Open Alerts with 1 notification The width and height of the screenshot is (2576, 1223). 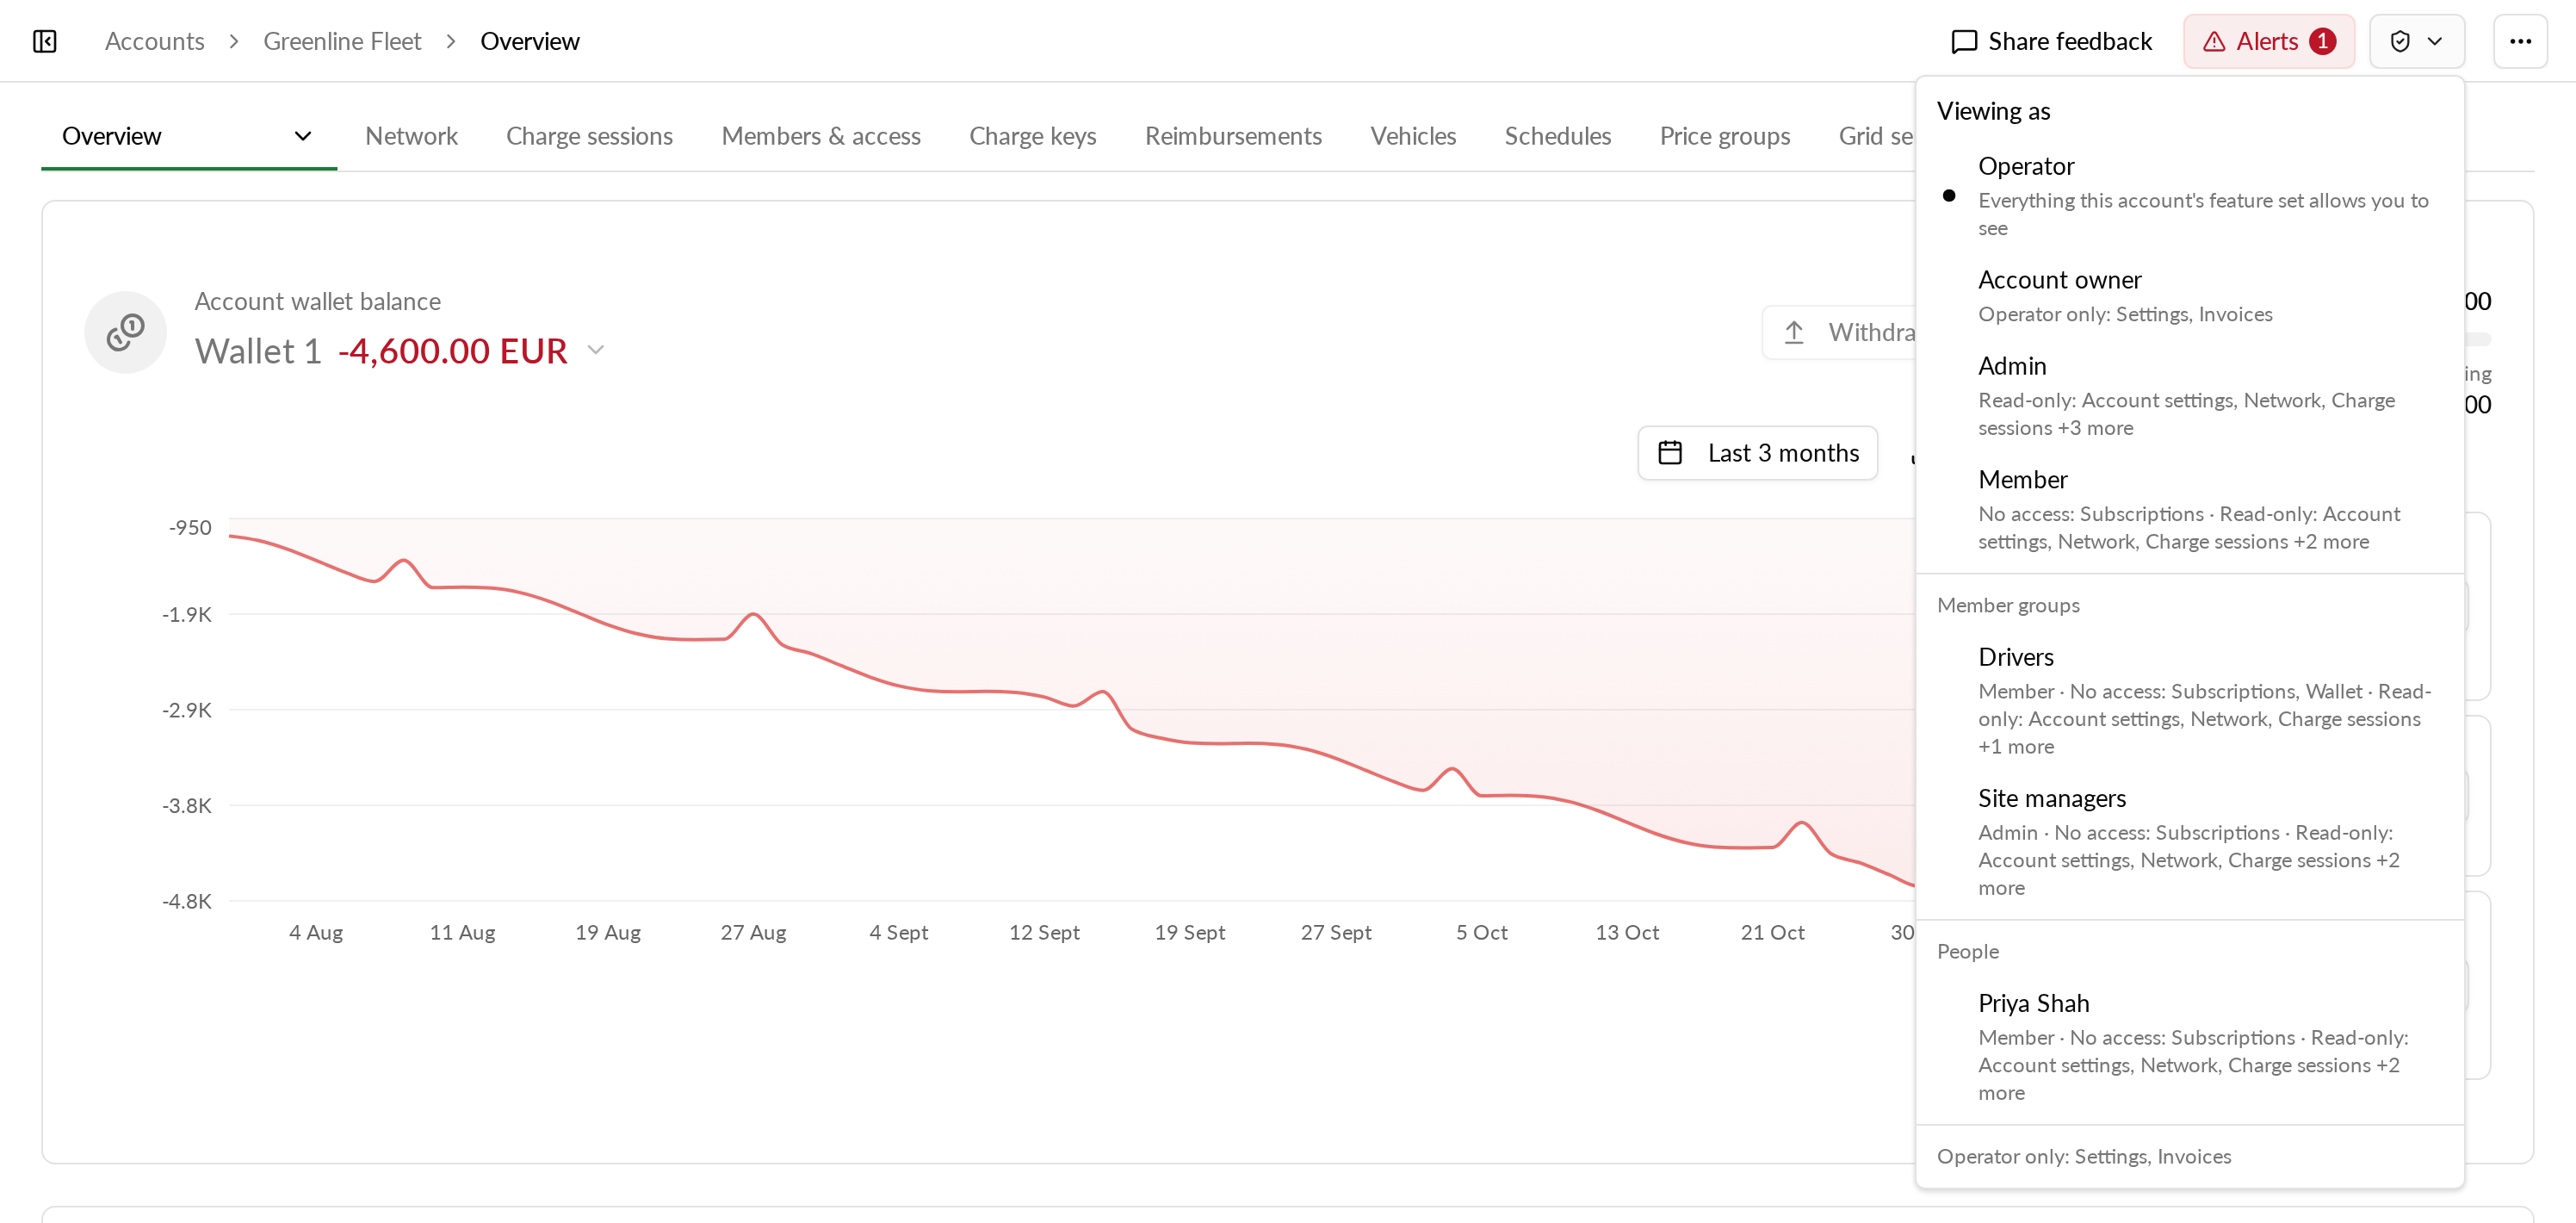2268,41
